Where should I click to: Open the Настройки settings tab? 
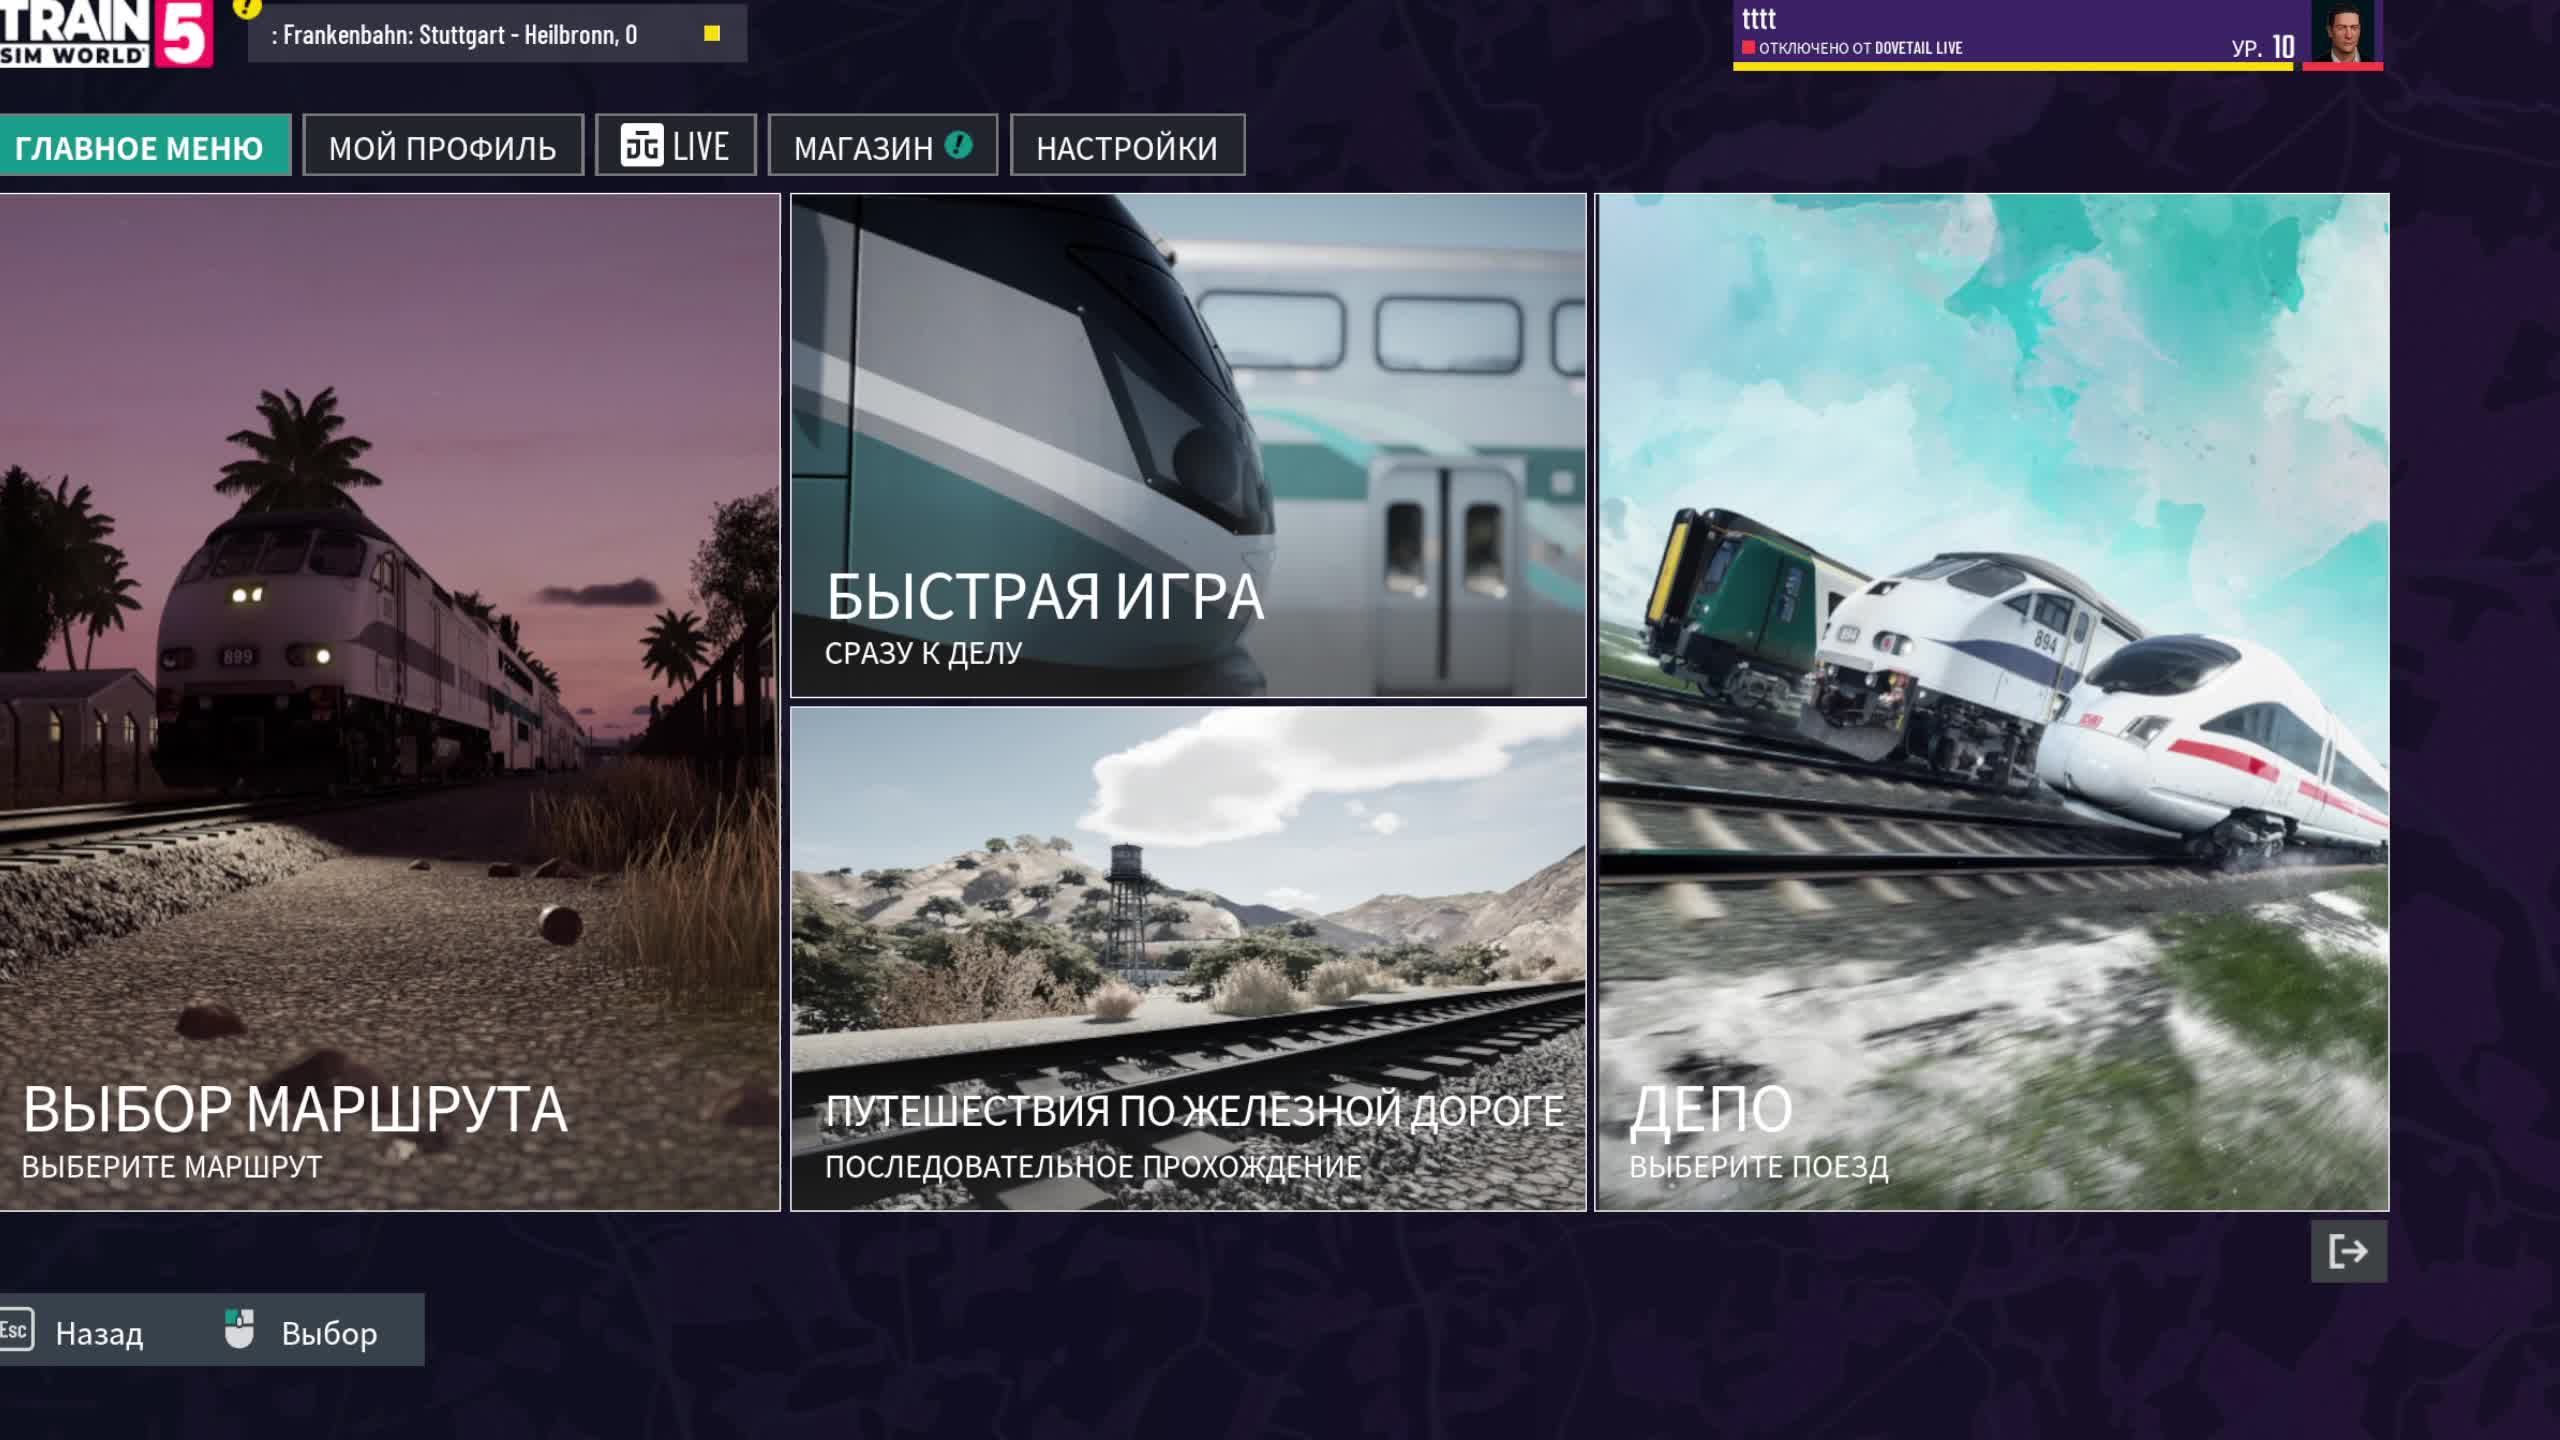tap(1127, 148)
